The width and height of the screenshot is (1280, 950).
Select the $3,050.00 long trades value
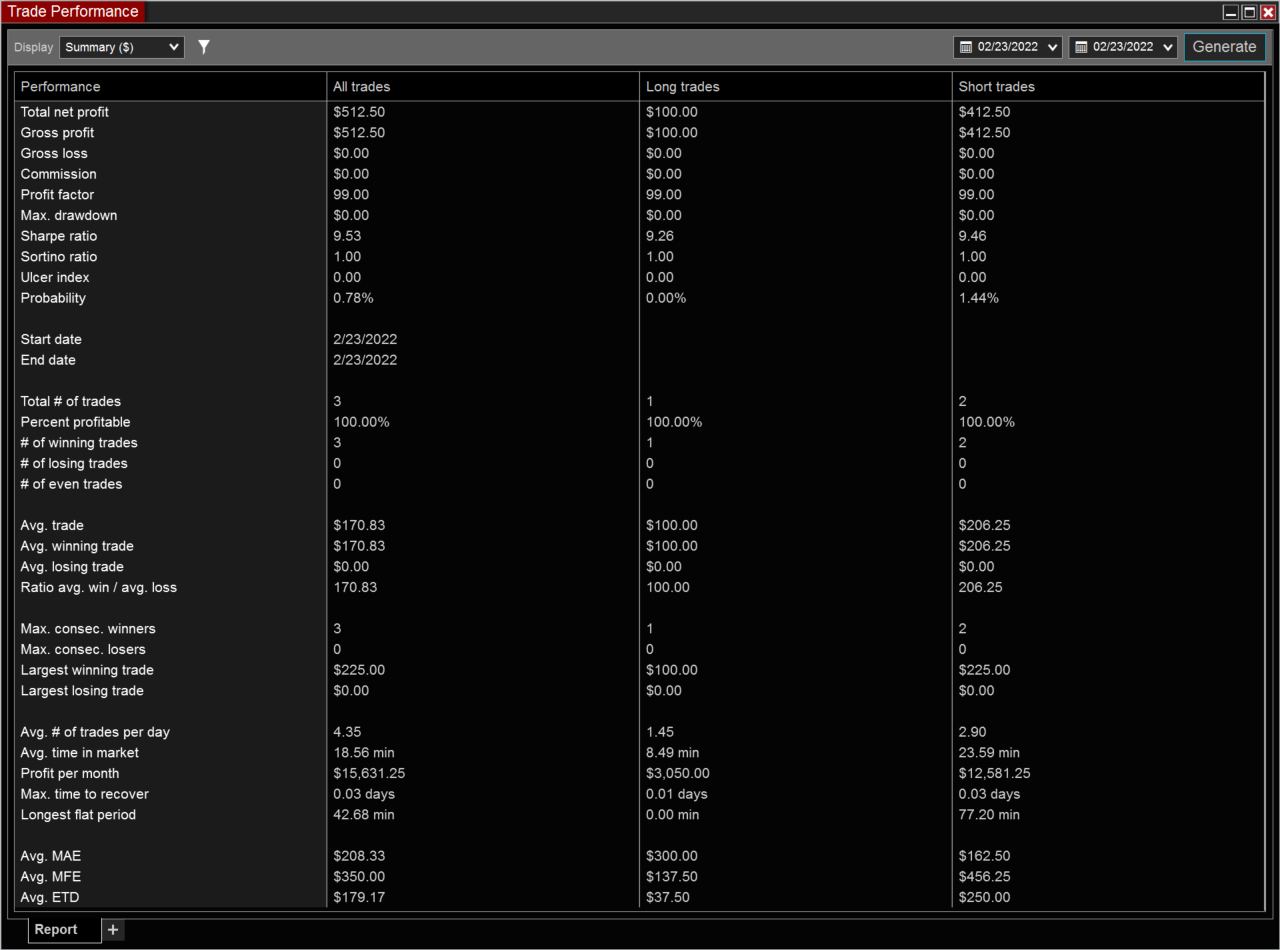[678, 773]
